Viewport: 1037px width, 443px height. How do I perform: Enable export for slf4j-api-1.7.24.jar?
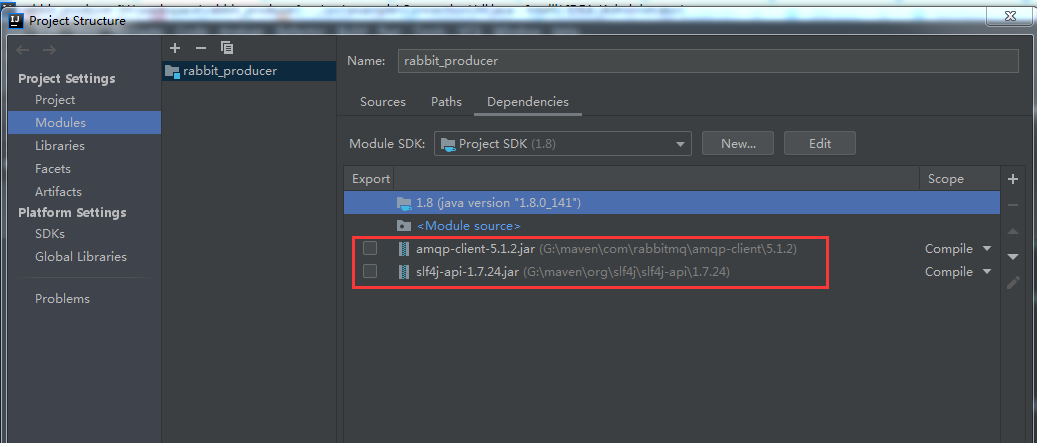coord(370,271)
